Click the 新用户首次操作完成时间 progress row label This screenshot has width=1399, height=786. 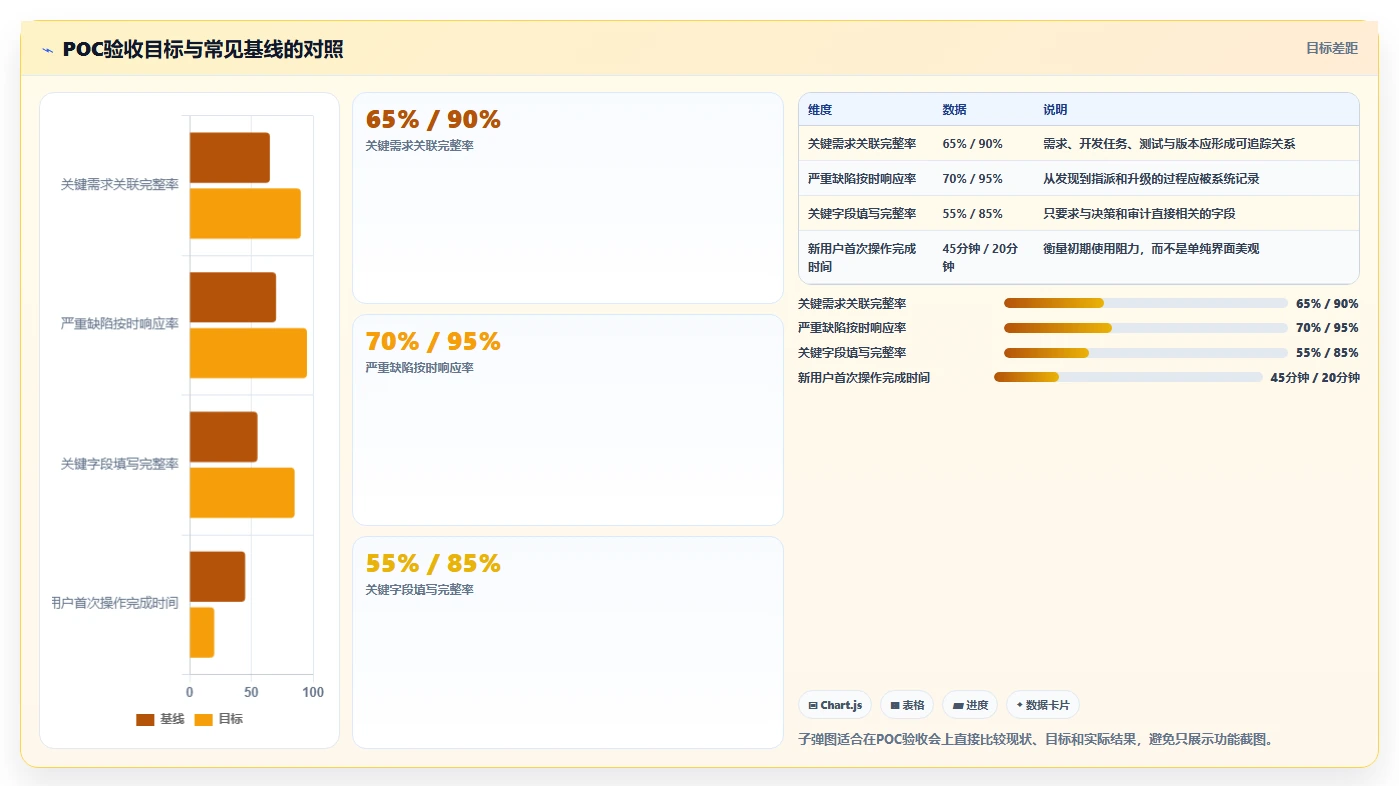(864, 378)
